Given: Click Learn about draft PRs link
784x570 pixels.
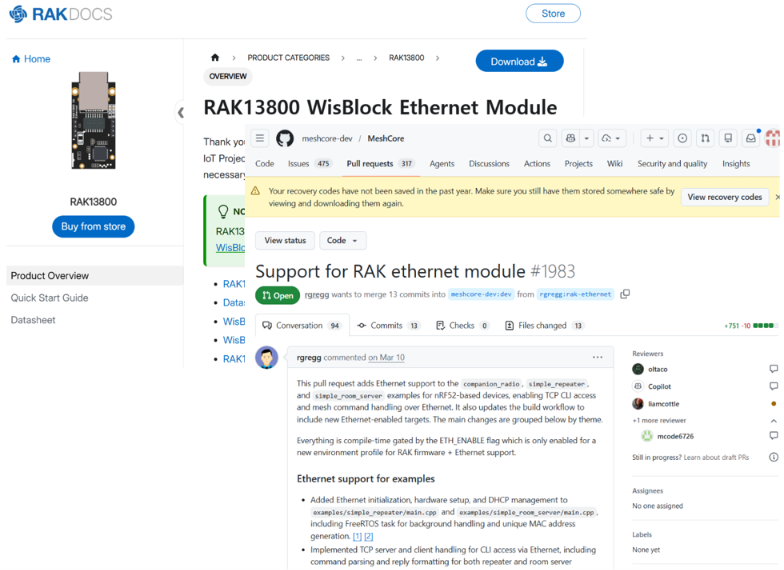Looking at the screenshot, I should [716, 457].
